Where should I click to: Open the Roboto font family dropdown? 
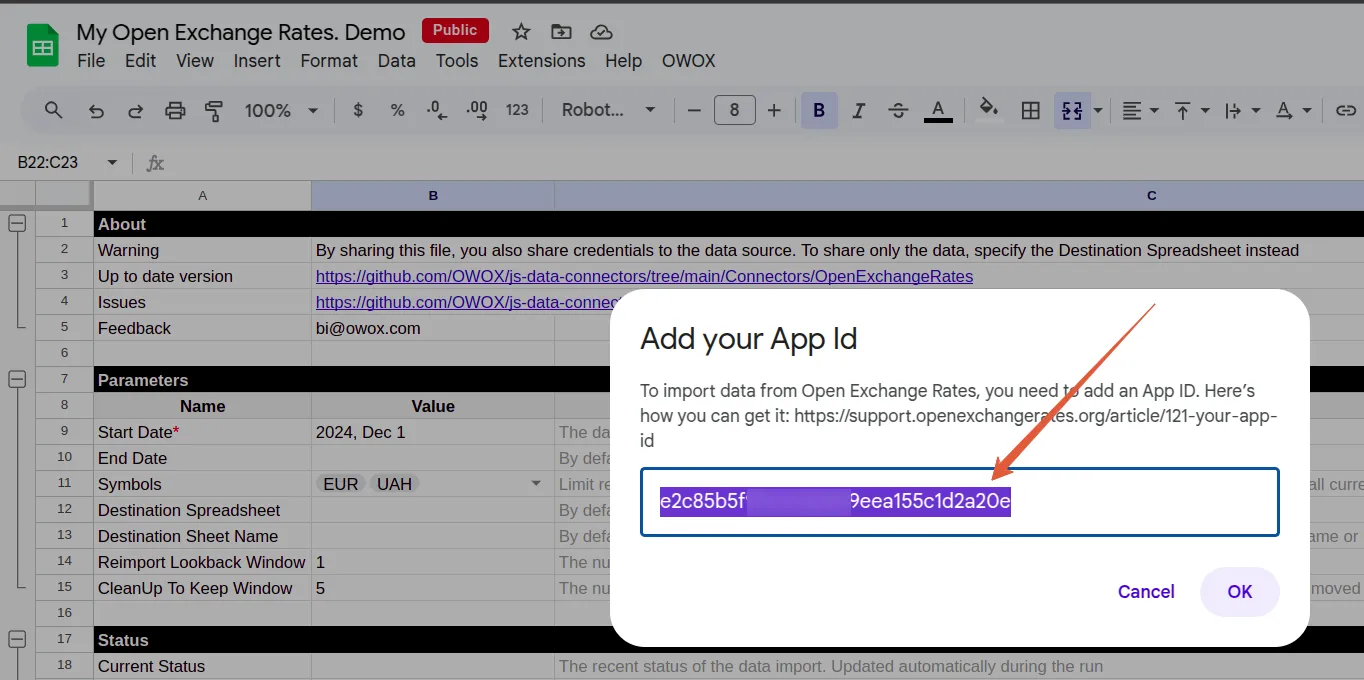coord(608,110)
